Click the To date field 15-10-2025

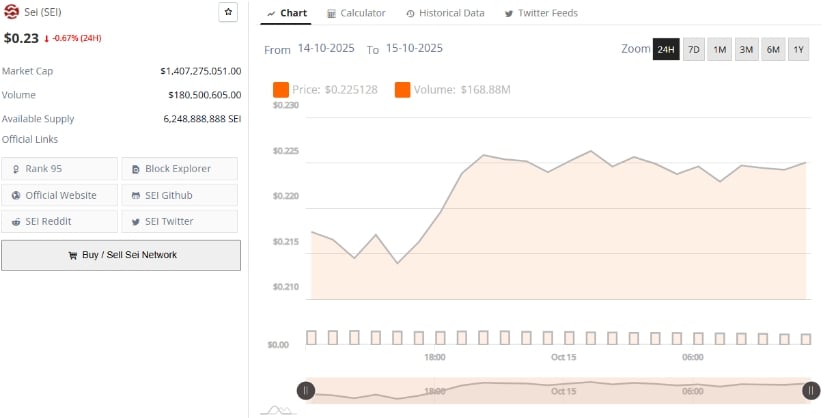(x=414, y=49)
